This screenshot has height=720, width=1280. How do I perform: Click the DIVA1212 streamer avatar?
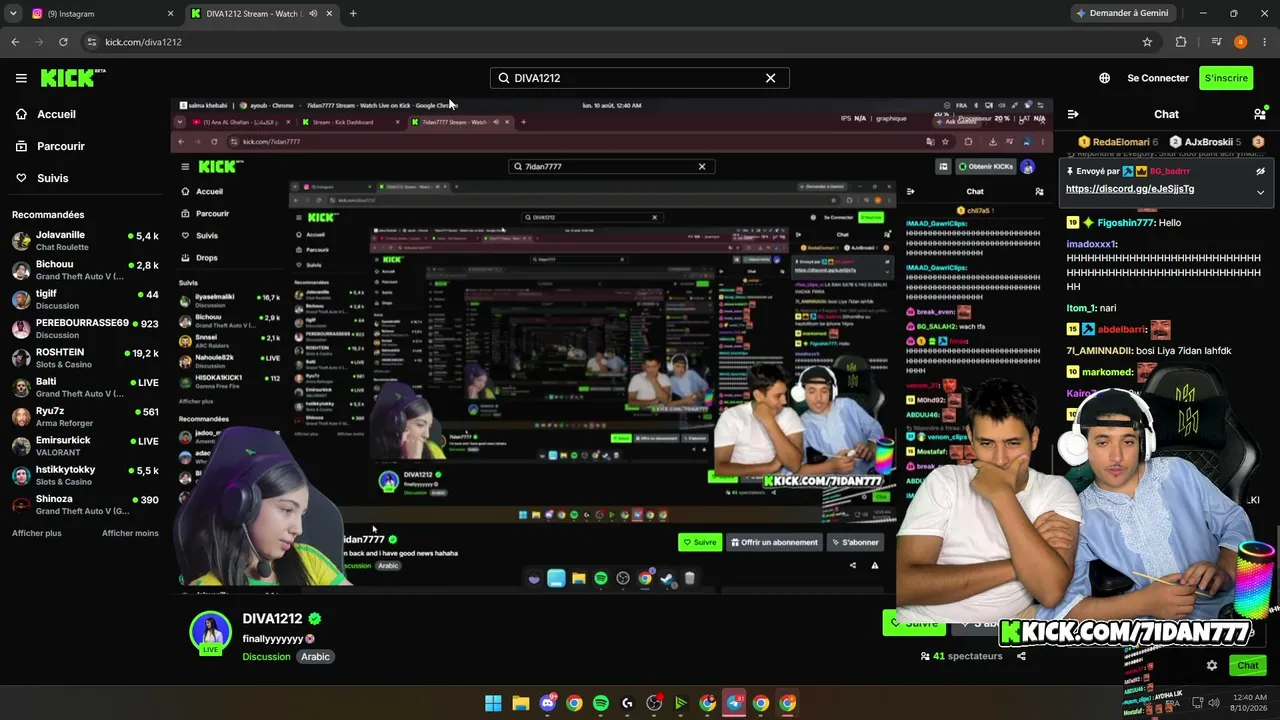click(x=210, y=631)
